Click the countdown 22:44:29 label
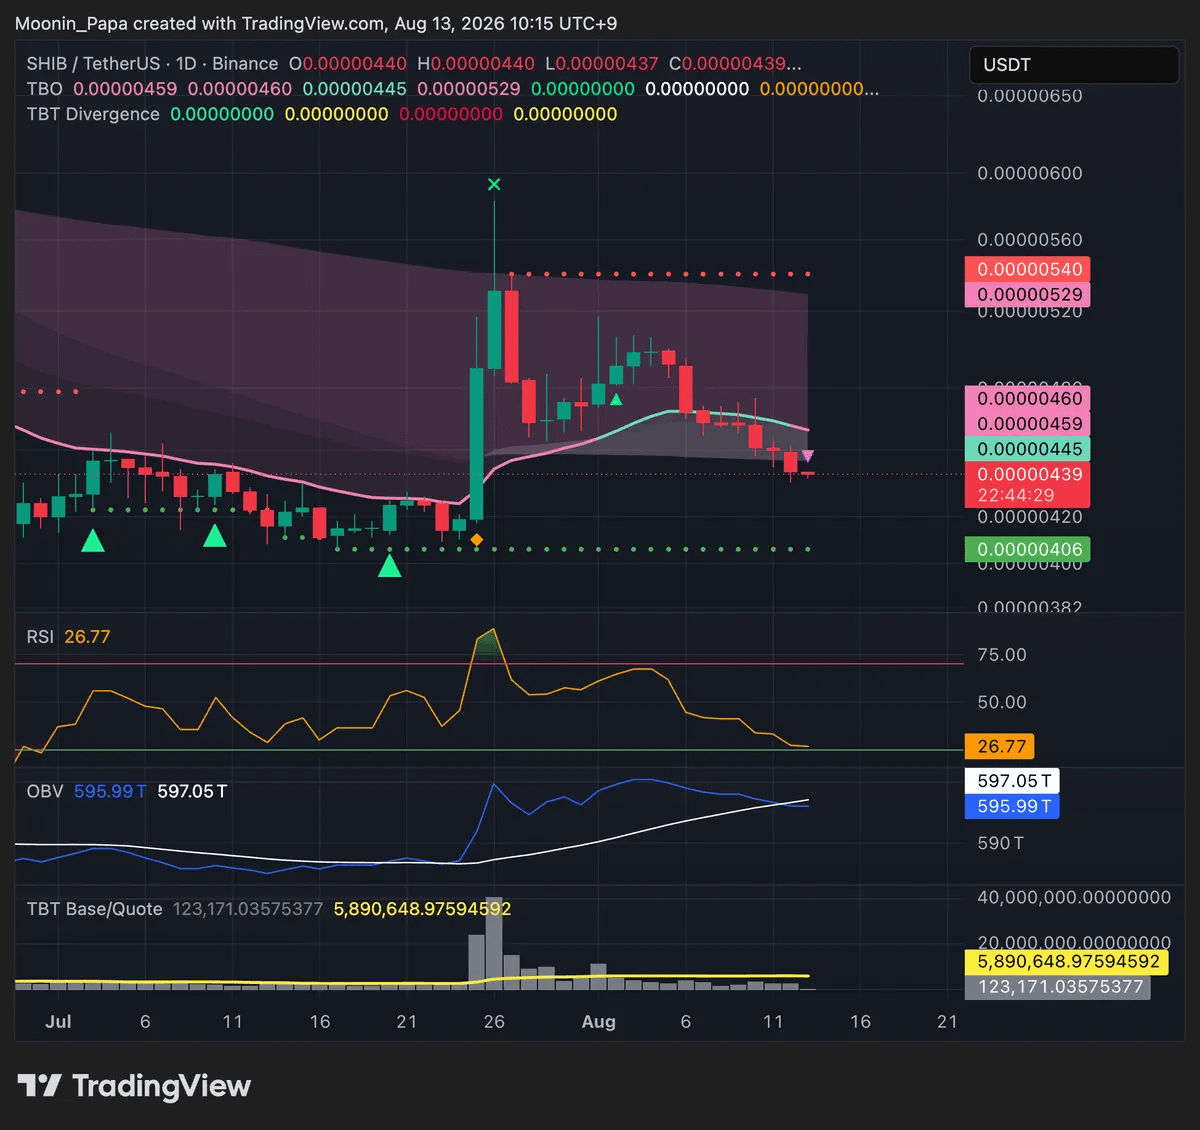 [x=1016, y=496]
